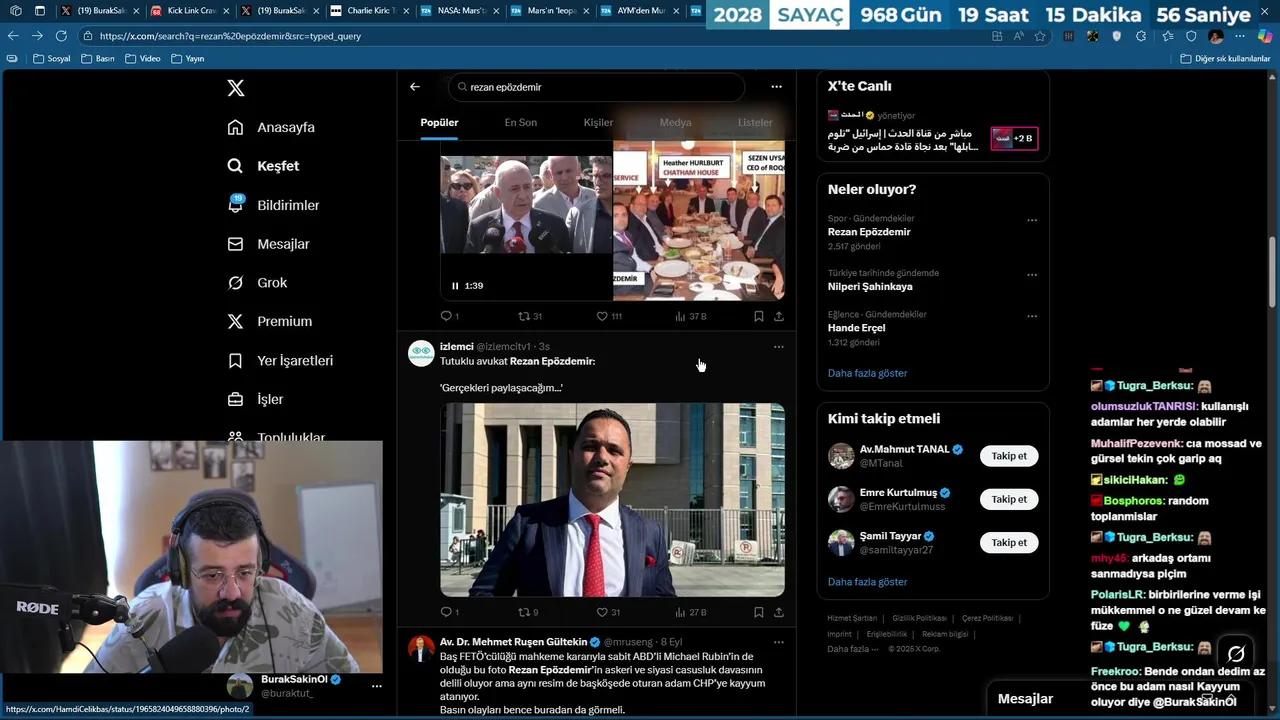Repost the video post with 31 reposts
The image size is (1280, 720).
pos(530,316)
